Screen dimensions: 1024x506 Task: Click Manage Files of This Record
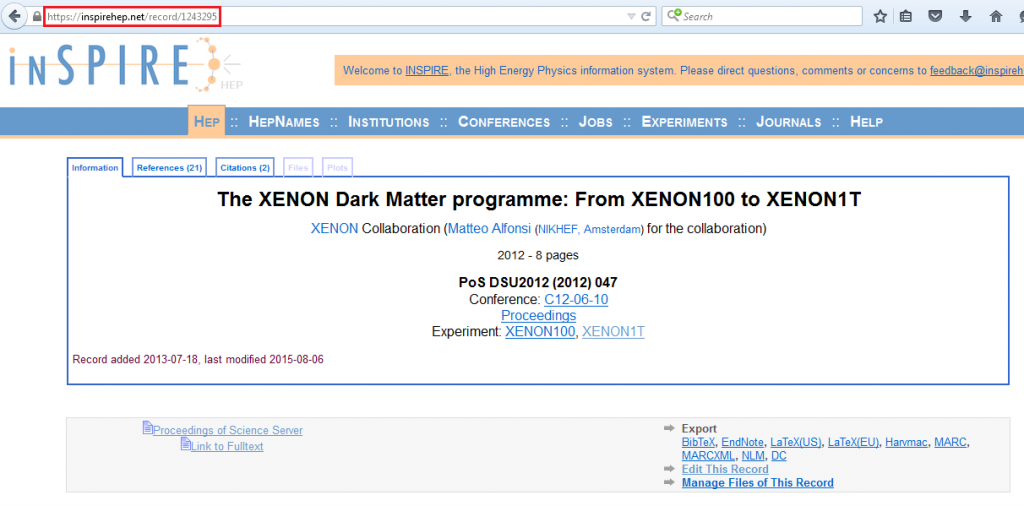pos(757,483)
